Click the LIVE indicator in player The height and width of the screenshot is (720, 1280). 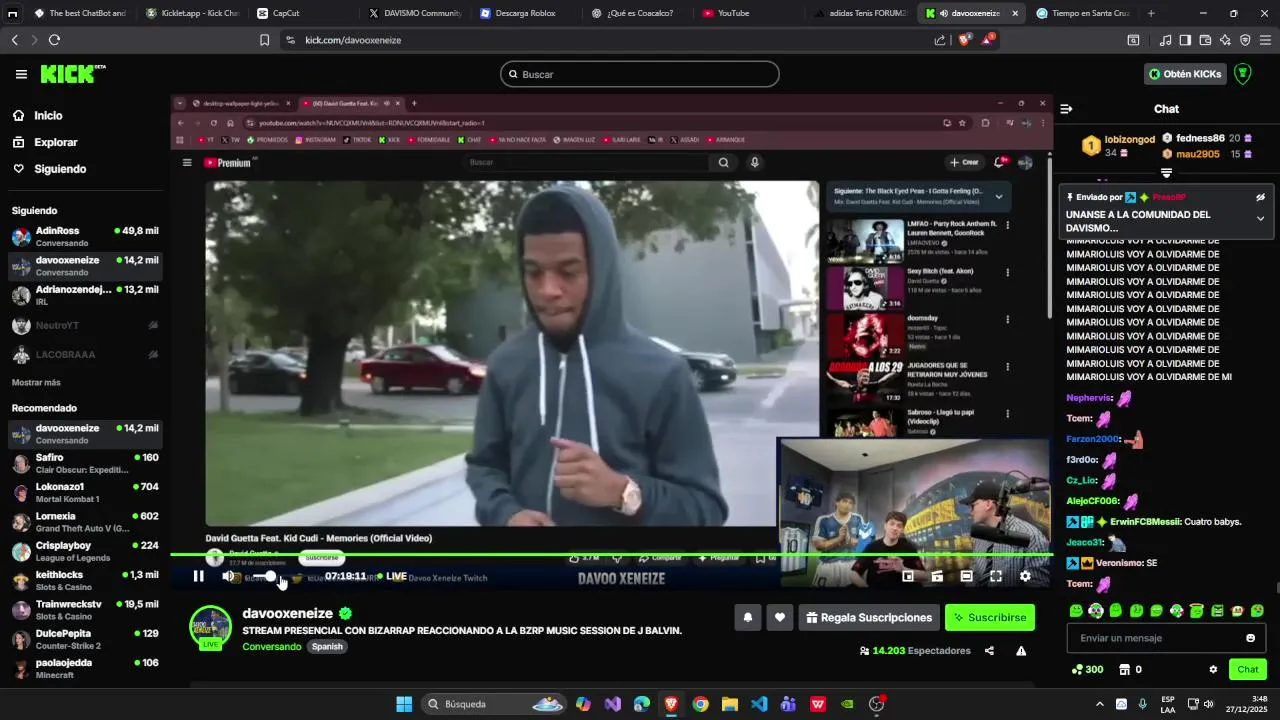click(392, 576)
